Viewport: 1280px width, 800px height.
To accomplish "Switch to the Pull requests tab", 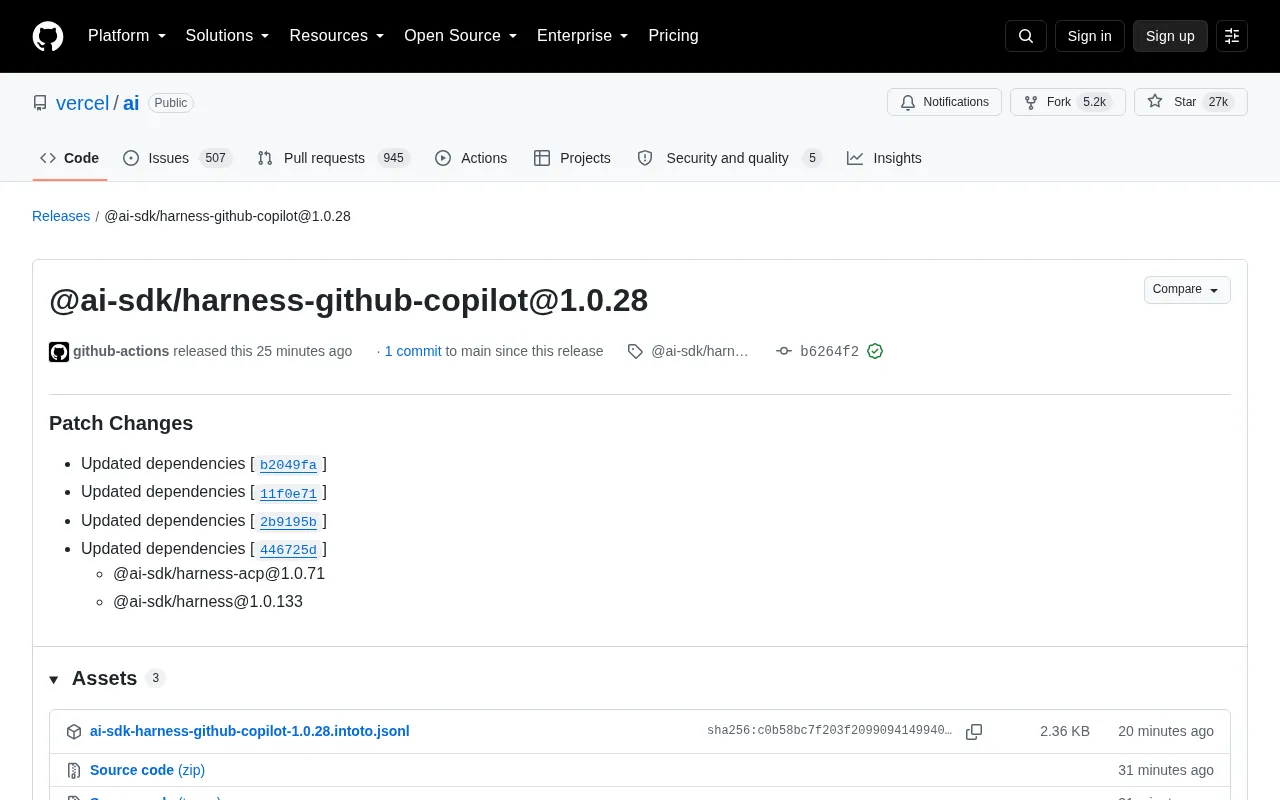I will (333, 158).
